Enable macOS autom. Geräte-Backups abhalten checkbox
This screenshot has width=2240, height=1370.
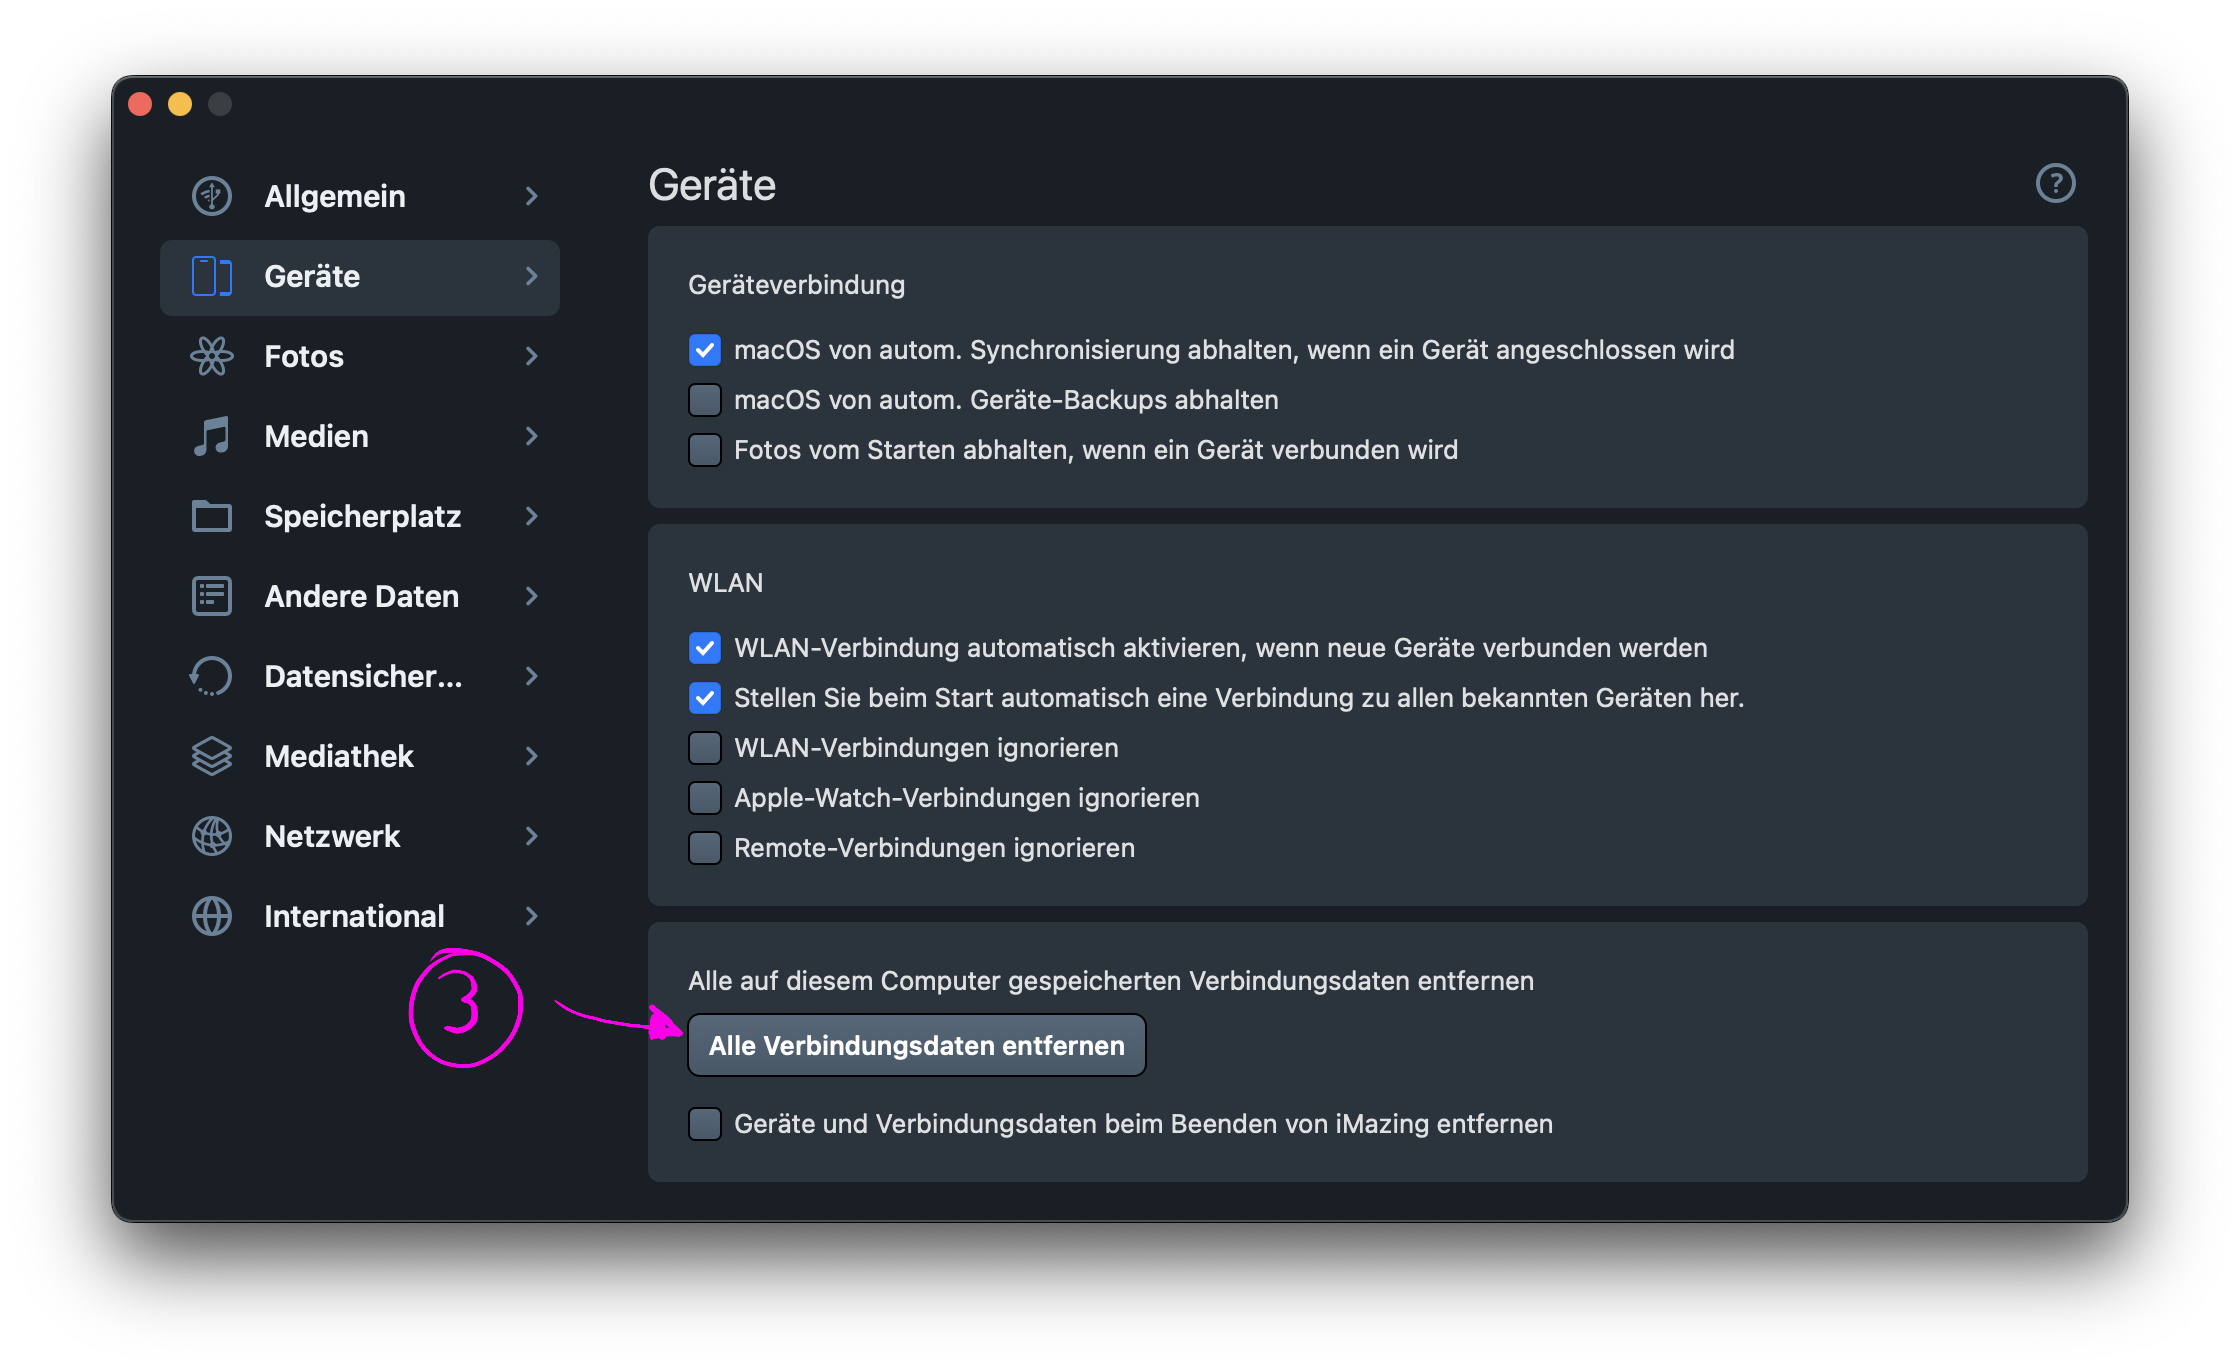(705, 400)
